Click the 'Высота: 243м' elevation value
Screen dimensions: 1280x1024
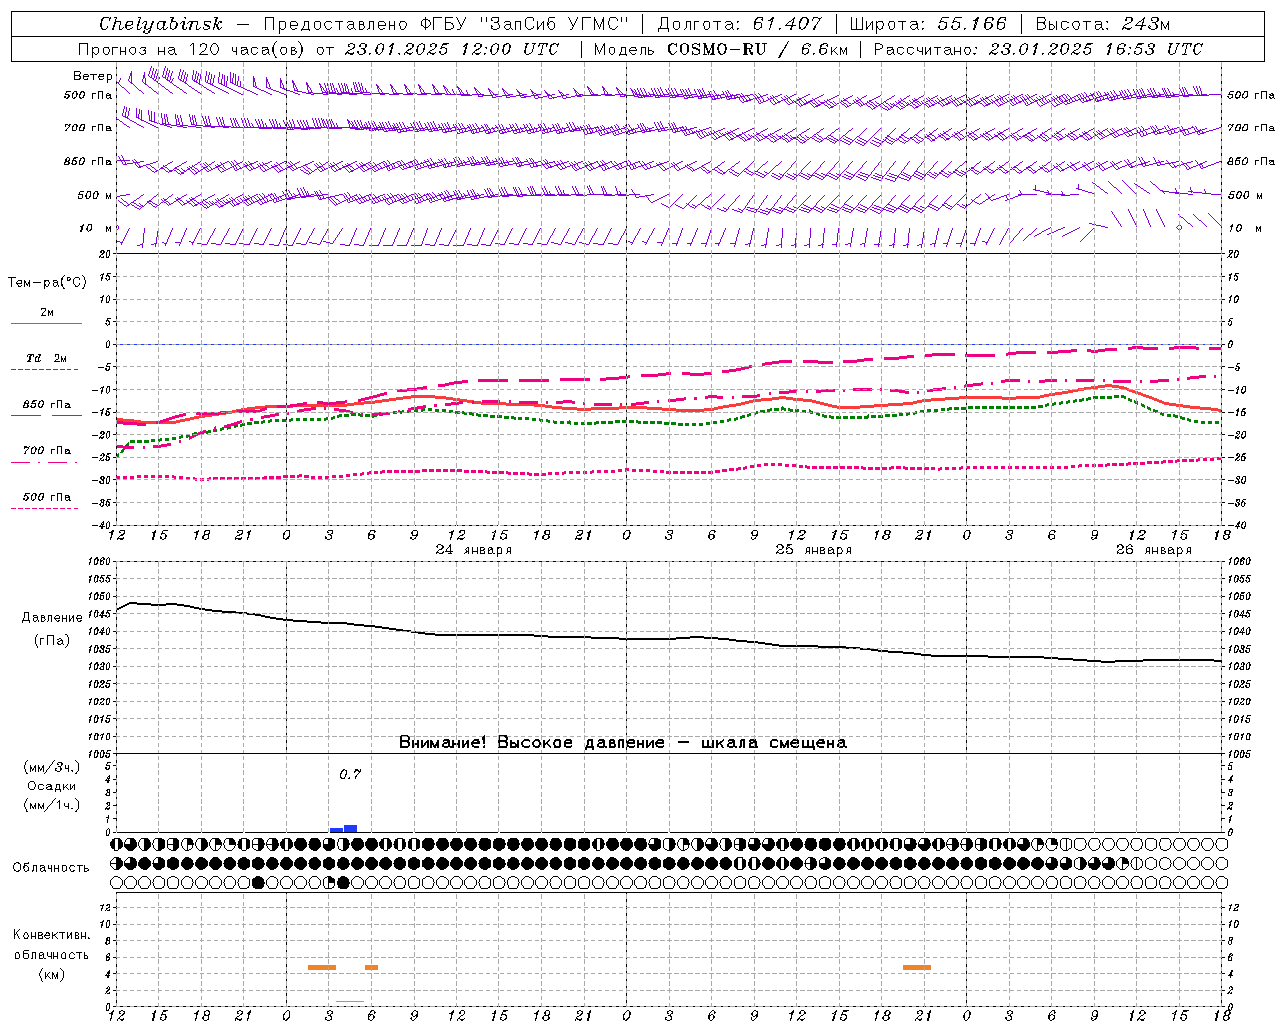tap(1103, 24)
